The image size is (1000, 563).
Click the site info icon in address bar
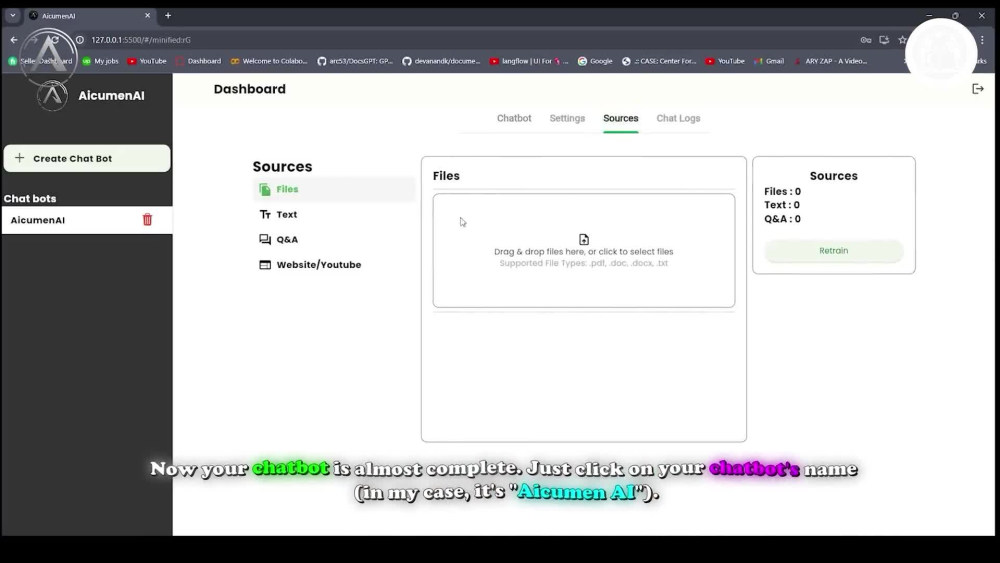pos(80,40)
